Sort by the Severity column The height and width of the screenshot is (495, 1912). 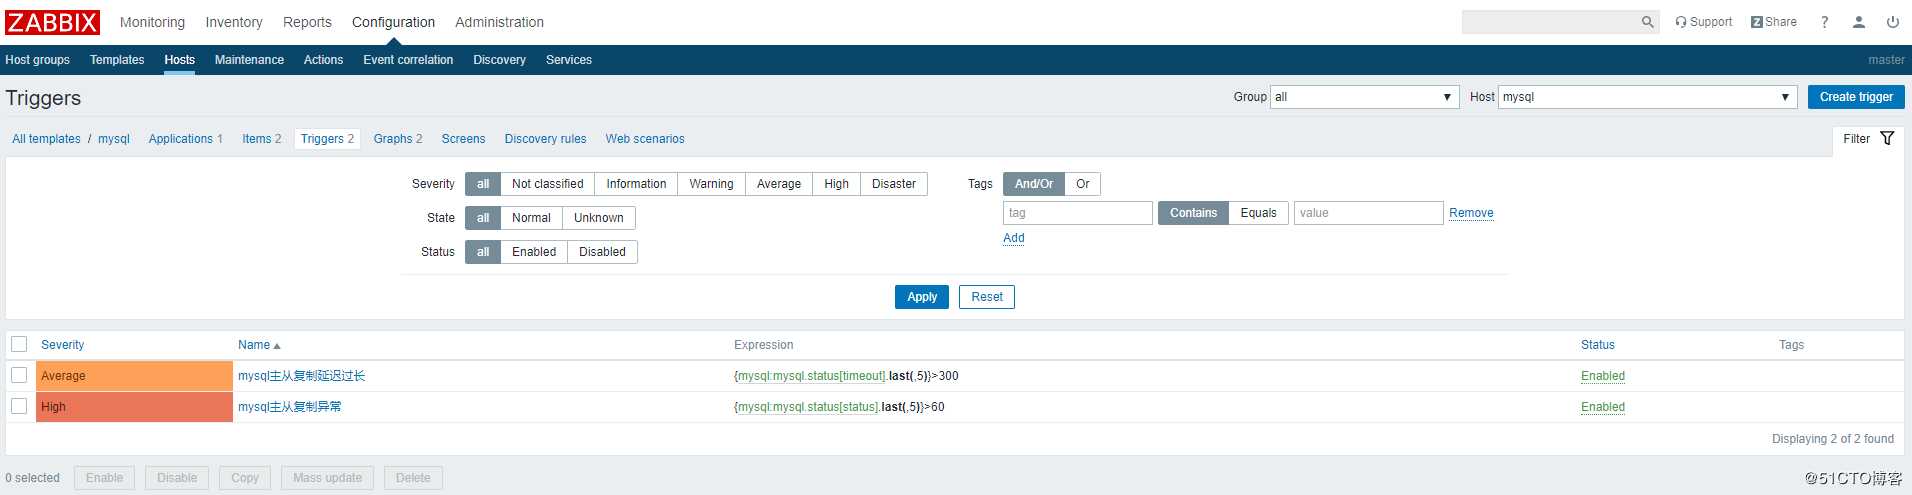coord(62,345)
